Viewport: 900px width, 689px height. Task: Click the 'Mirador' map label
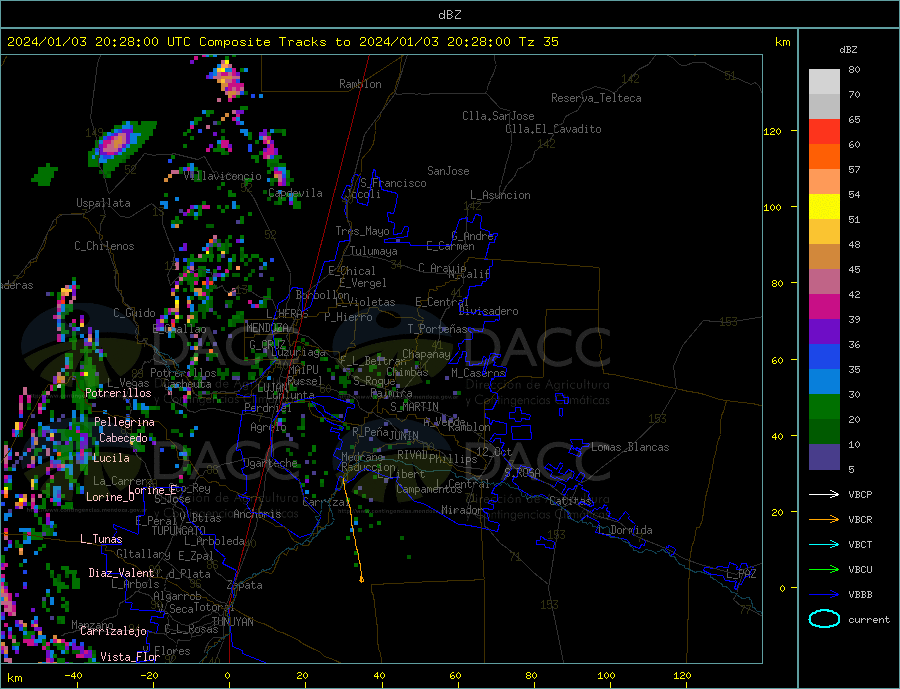tap(462, 510)
